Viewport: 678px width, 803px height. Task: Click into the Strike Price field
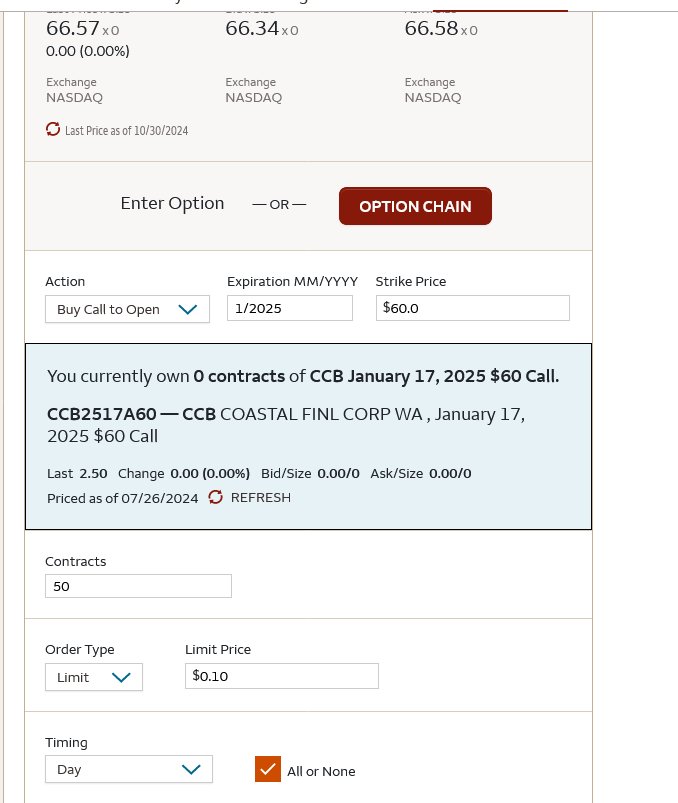(x=473, y=308)
